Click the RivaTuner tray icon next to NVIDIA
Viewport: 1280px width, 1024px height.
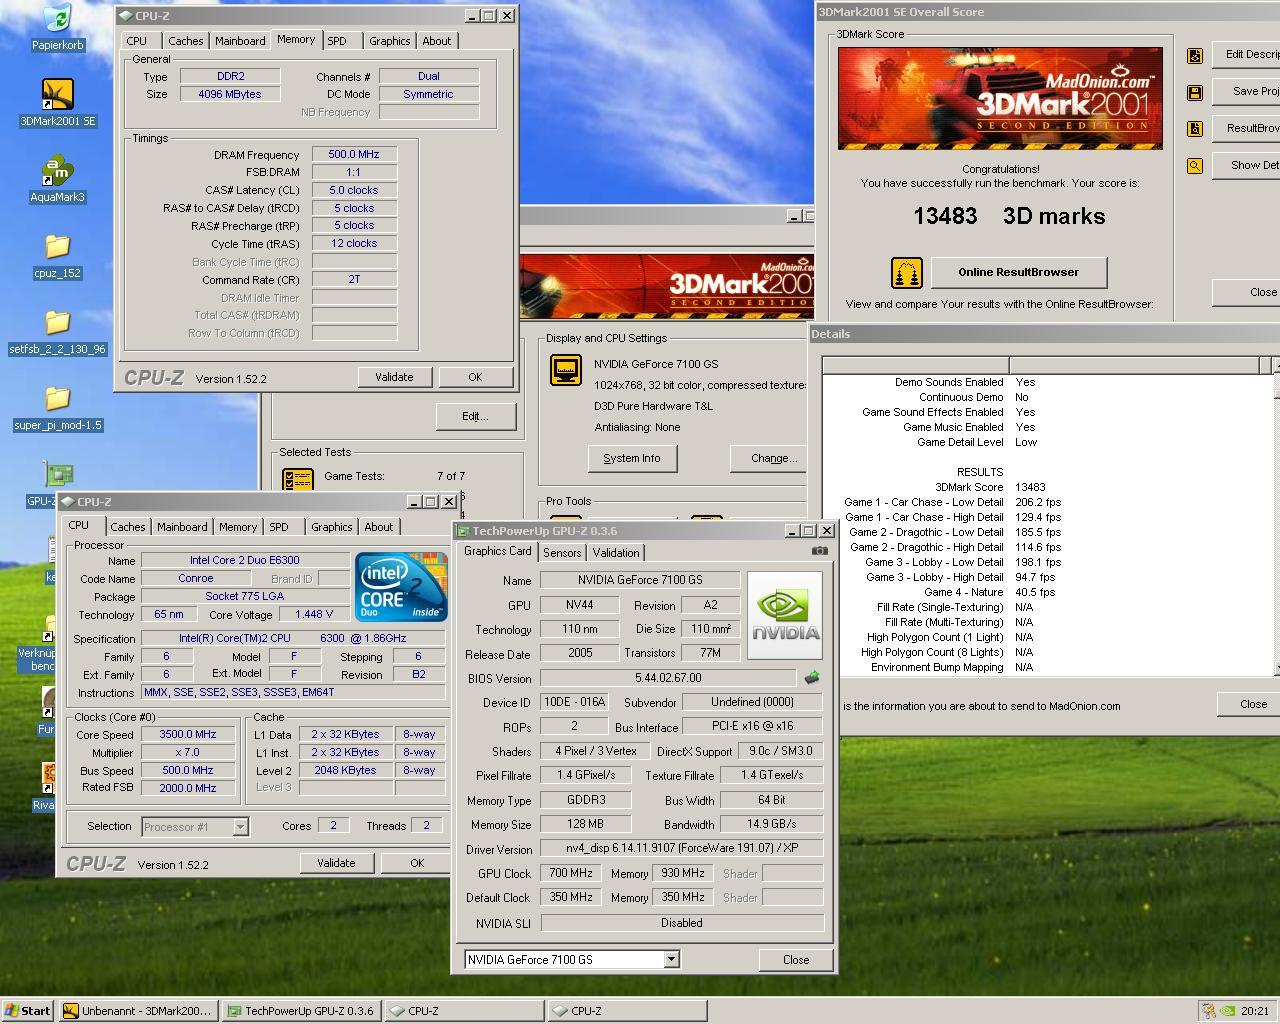click(1209, 1011)
